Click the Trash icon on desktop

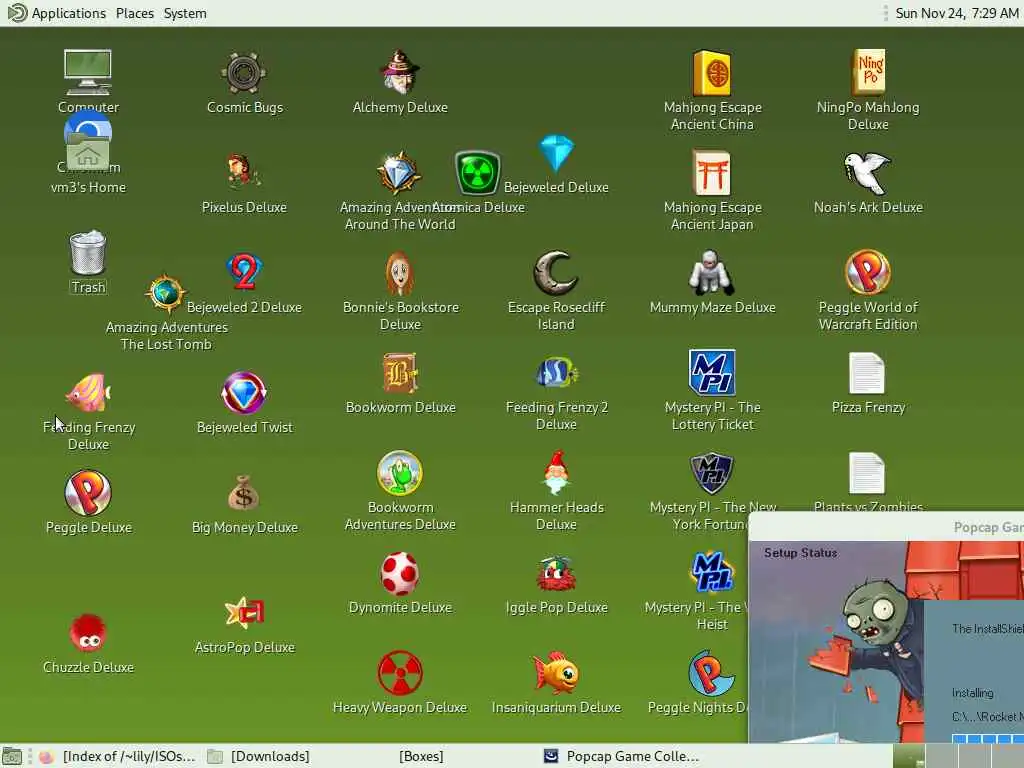tap(88, 253)
